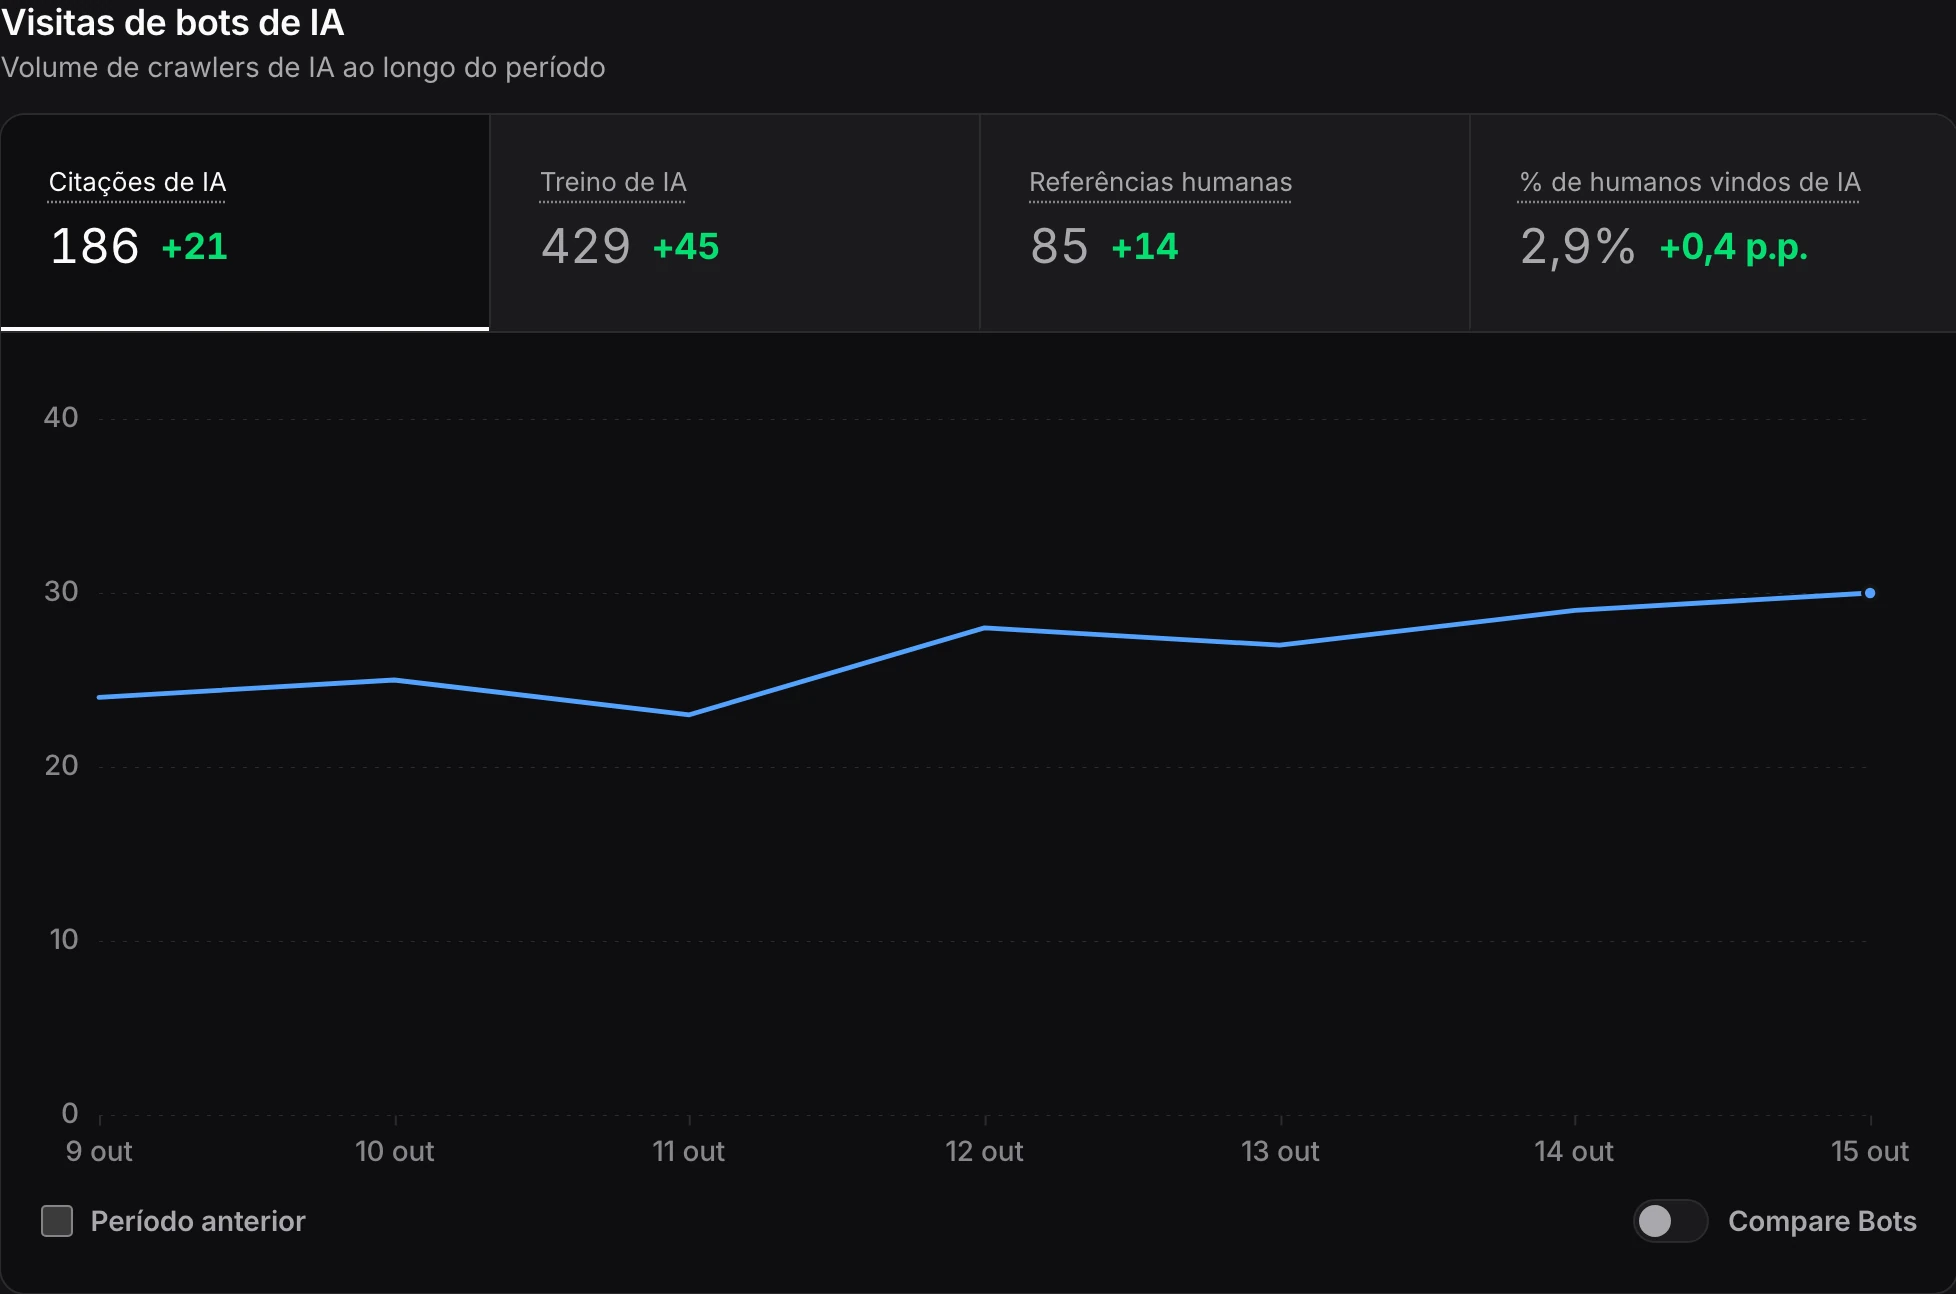Toggle the Compare Bots switch
Screen dimensions: 1956x1294
pos(1670,1221)
